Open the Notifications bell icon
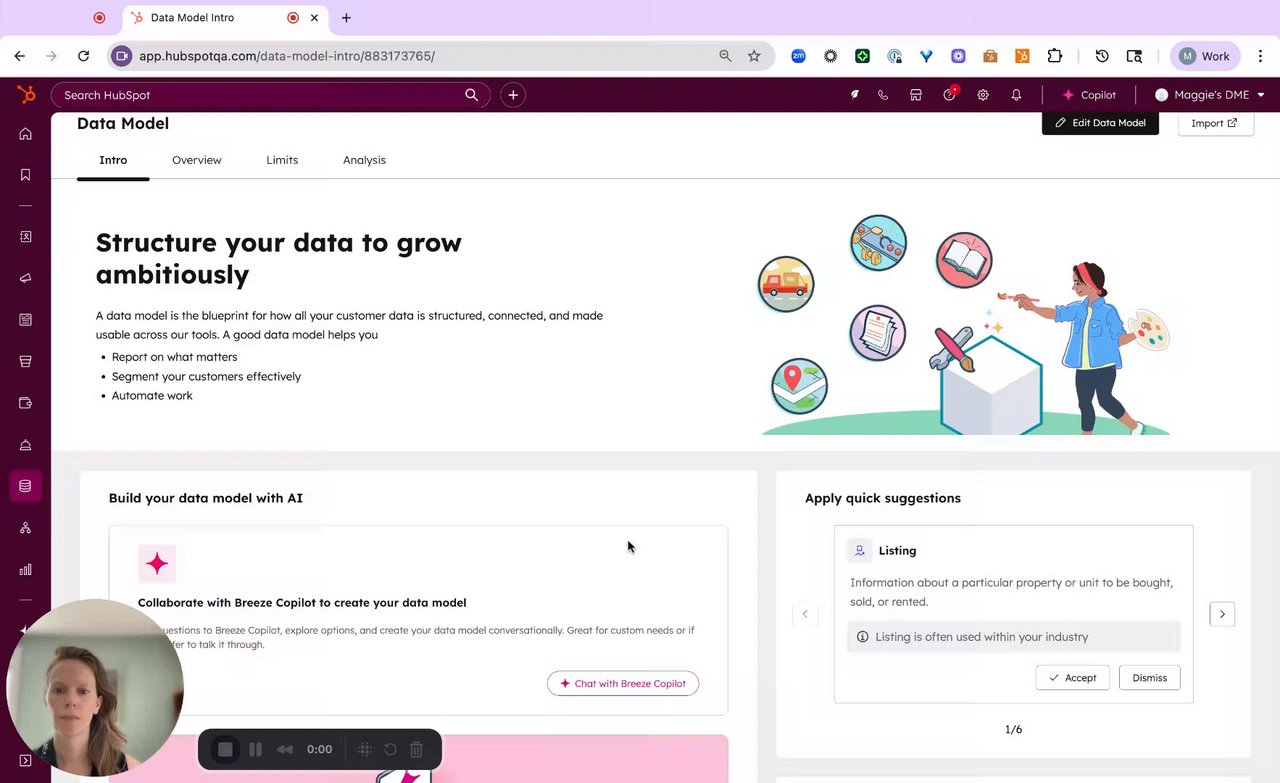Viewport: 1280px width, 783px height. click(1016, 95)
